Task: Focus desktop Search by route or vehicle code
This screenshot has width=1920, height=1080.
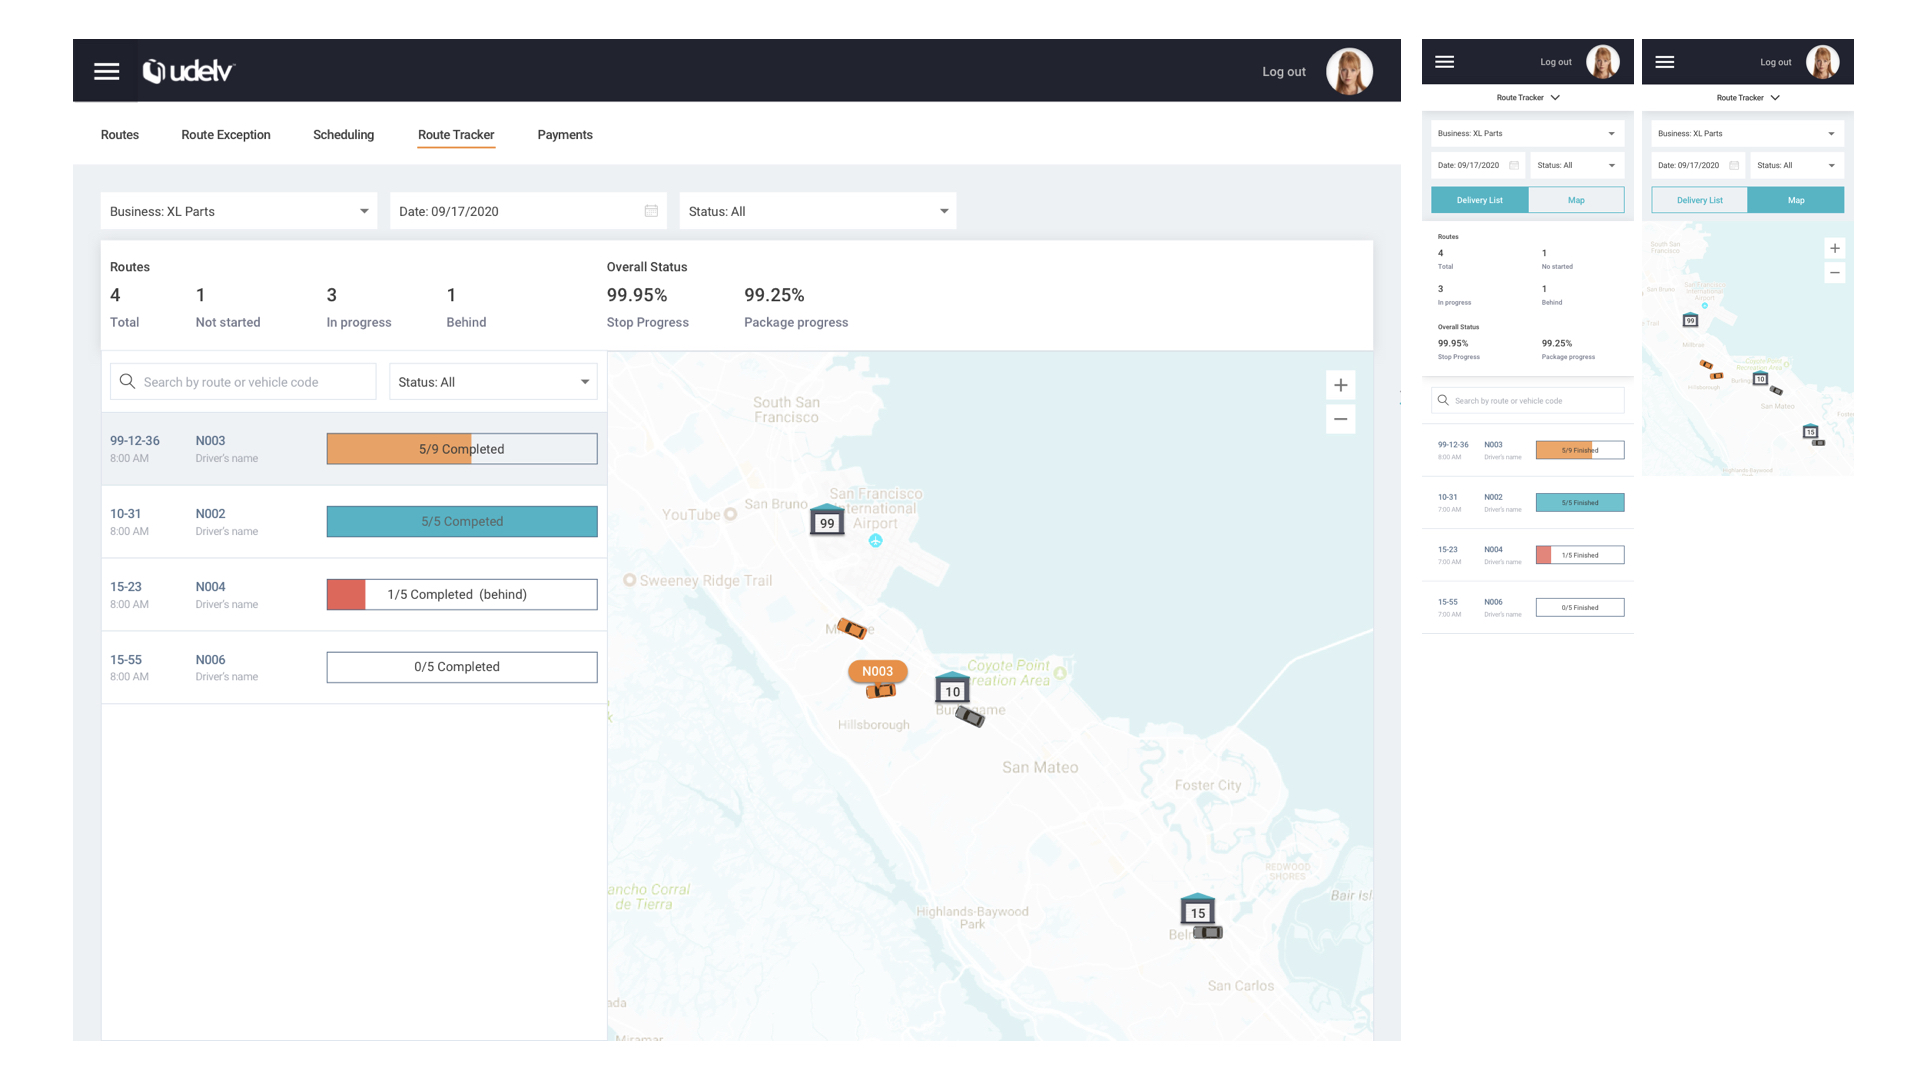Action: click(243, 382)
